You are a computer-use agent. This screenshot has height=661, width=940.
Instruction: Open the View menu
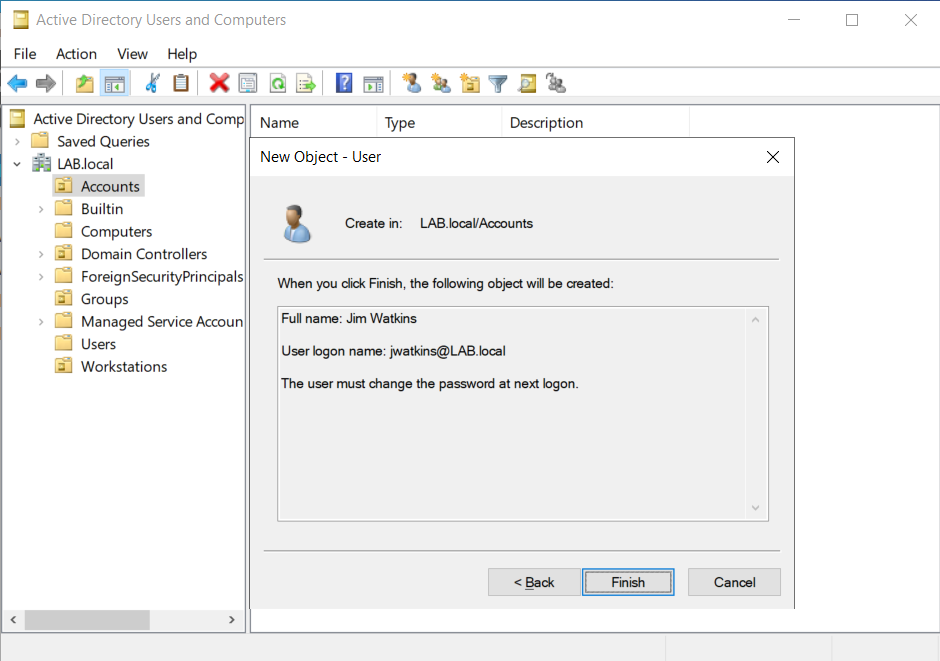(132, 54)
